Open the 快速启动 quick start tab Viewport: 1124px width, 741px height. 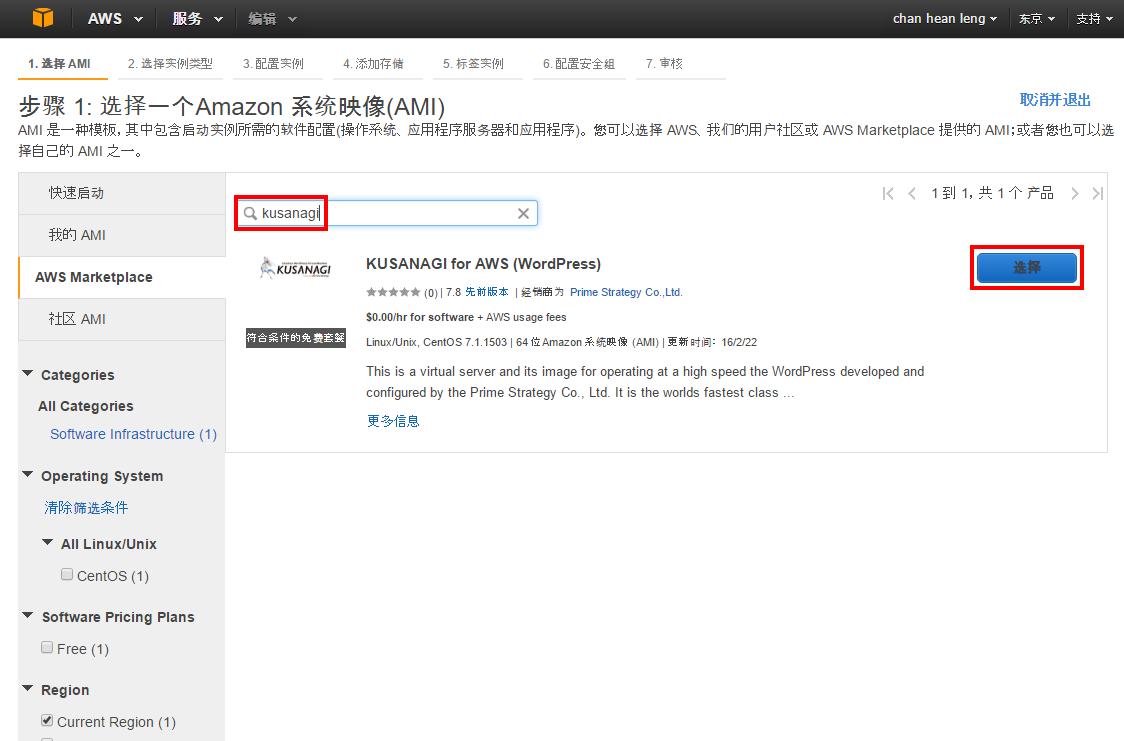pos(122,193)
